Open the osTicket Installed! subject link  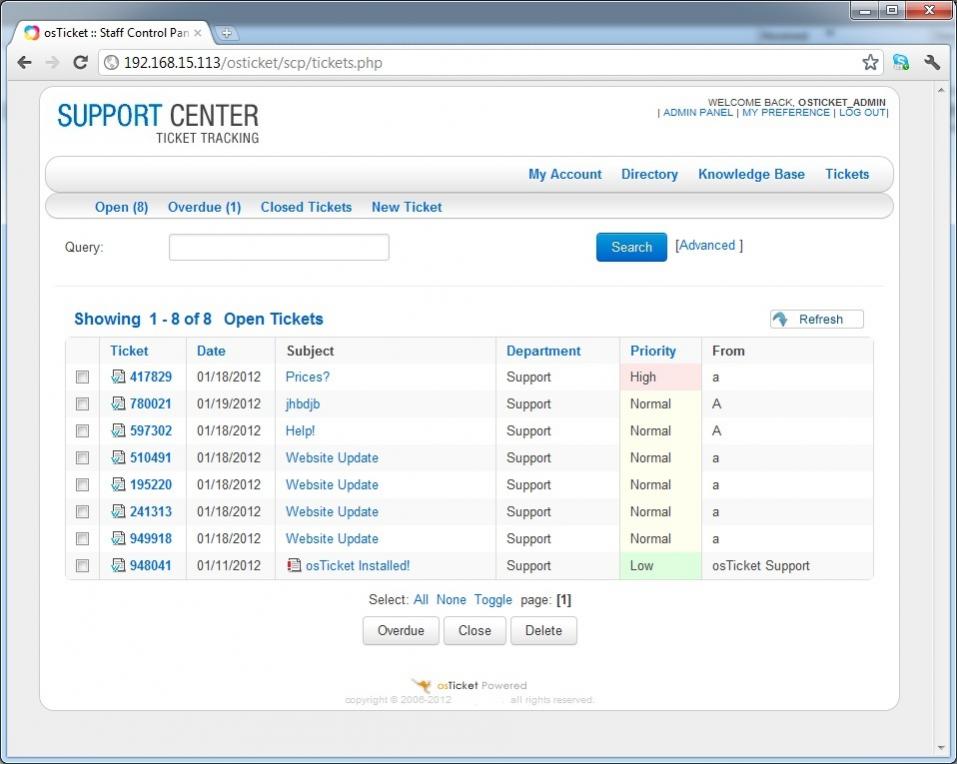coord(358,566)
